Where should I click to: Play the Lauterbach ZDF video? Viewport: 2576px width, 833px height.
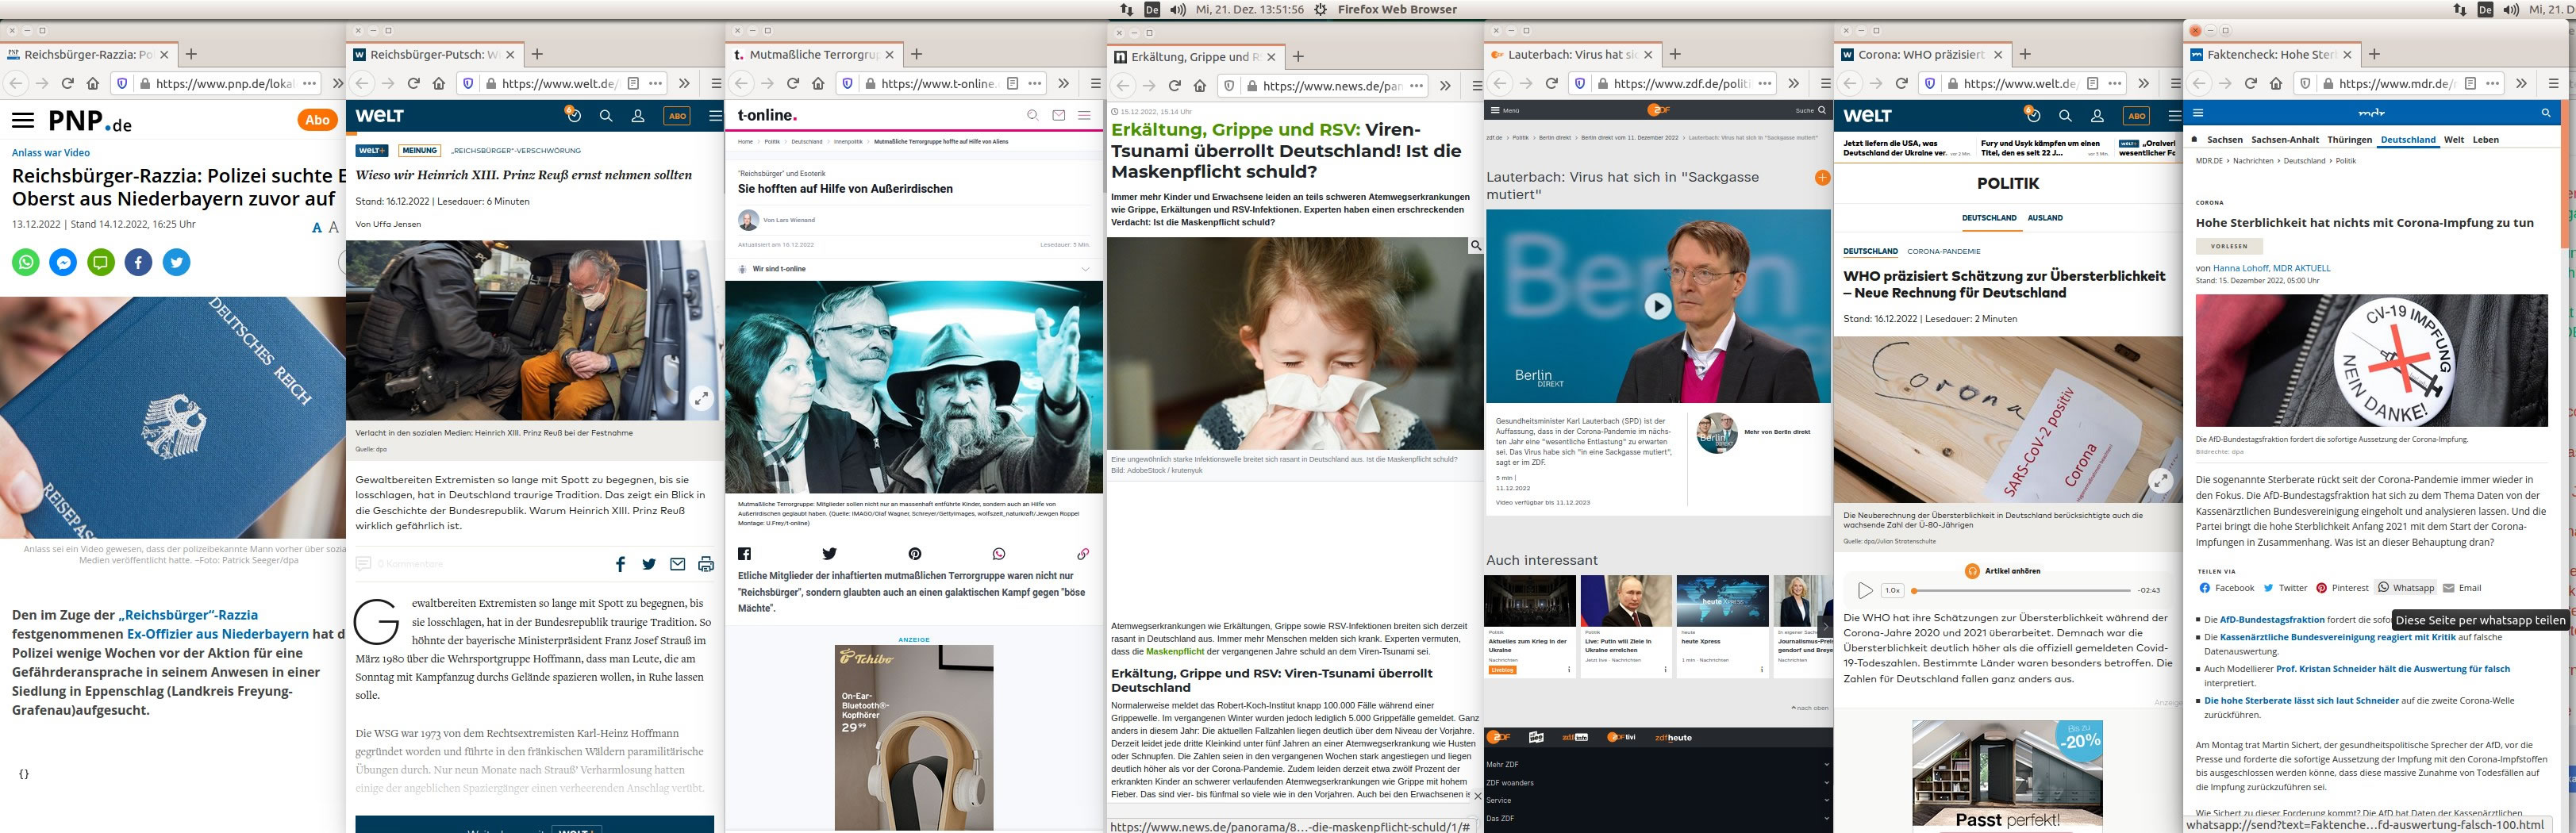pyautogui.click(x=1658, y=306)
